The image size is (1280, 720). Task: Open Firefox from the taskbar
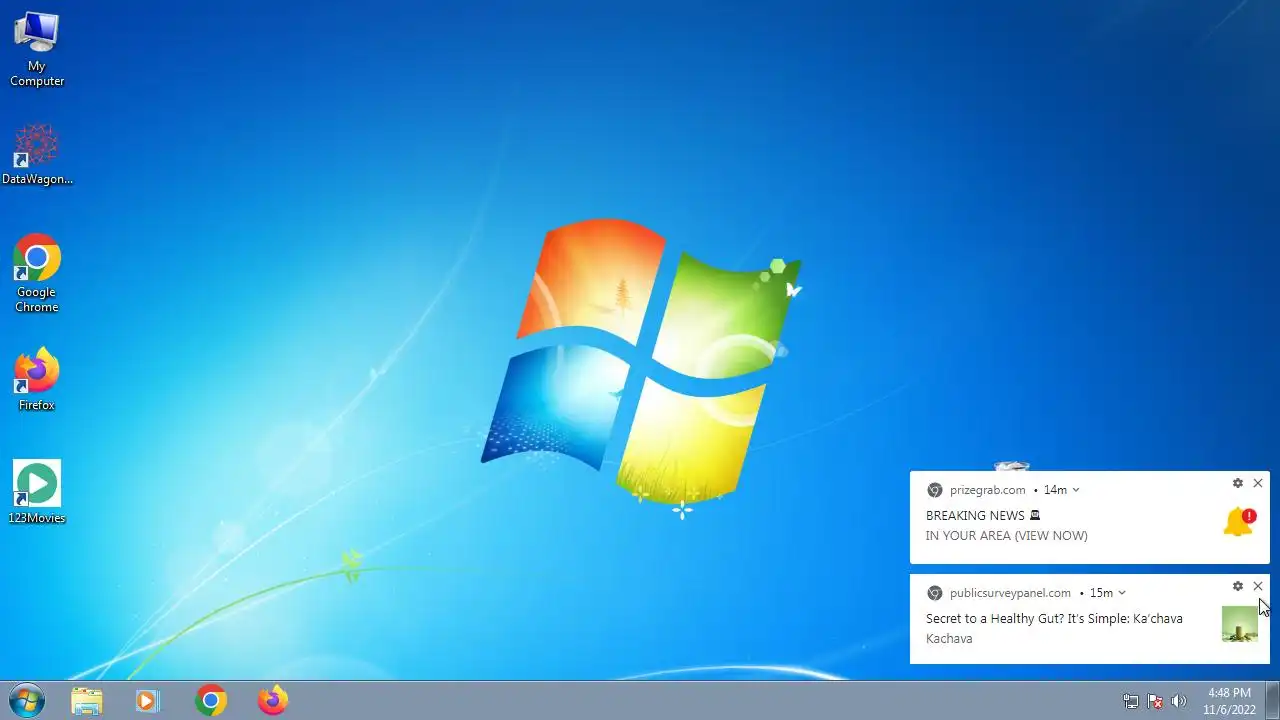coord(272,700)
